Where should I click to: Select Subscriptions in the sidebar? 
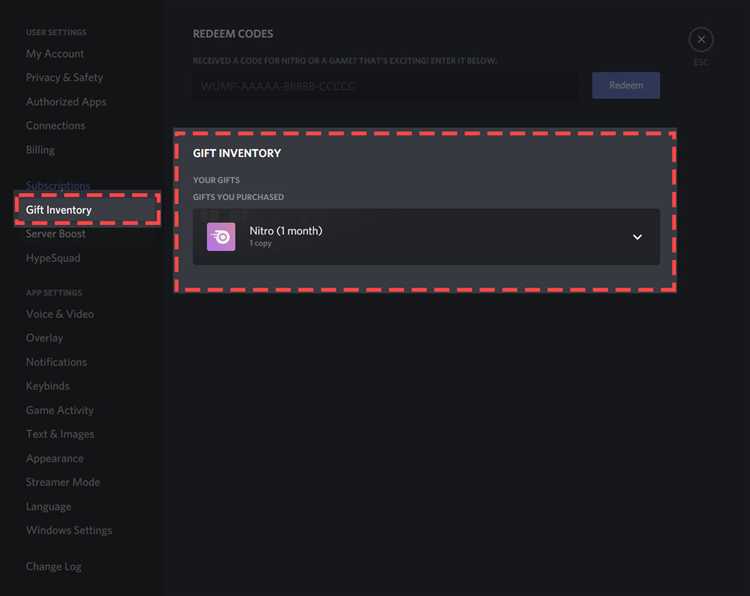58,186
